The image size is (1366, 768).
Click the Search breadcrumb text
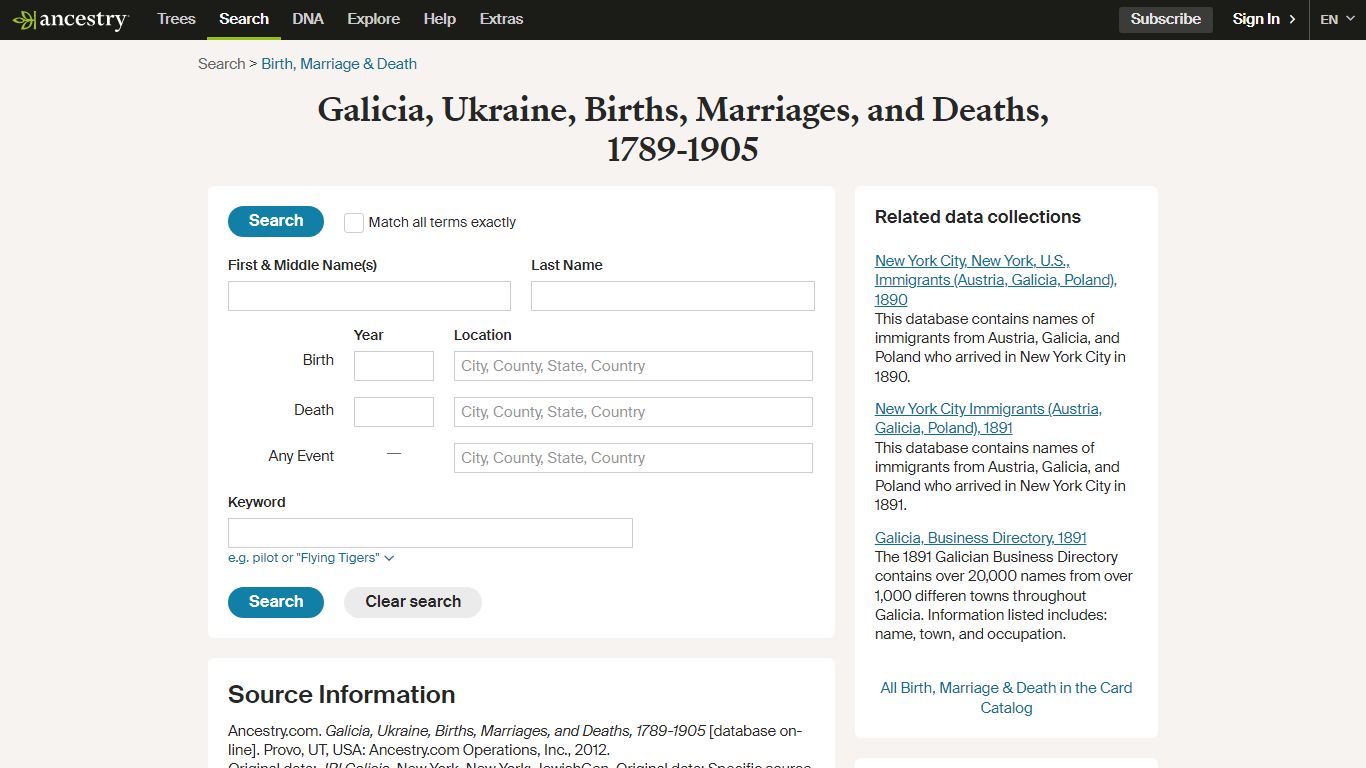pyautogui.click(x=221, y=64)
